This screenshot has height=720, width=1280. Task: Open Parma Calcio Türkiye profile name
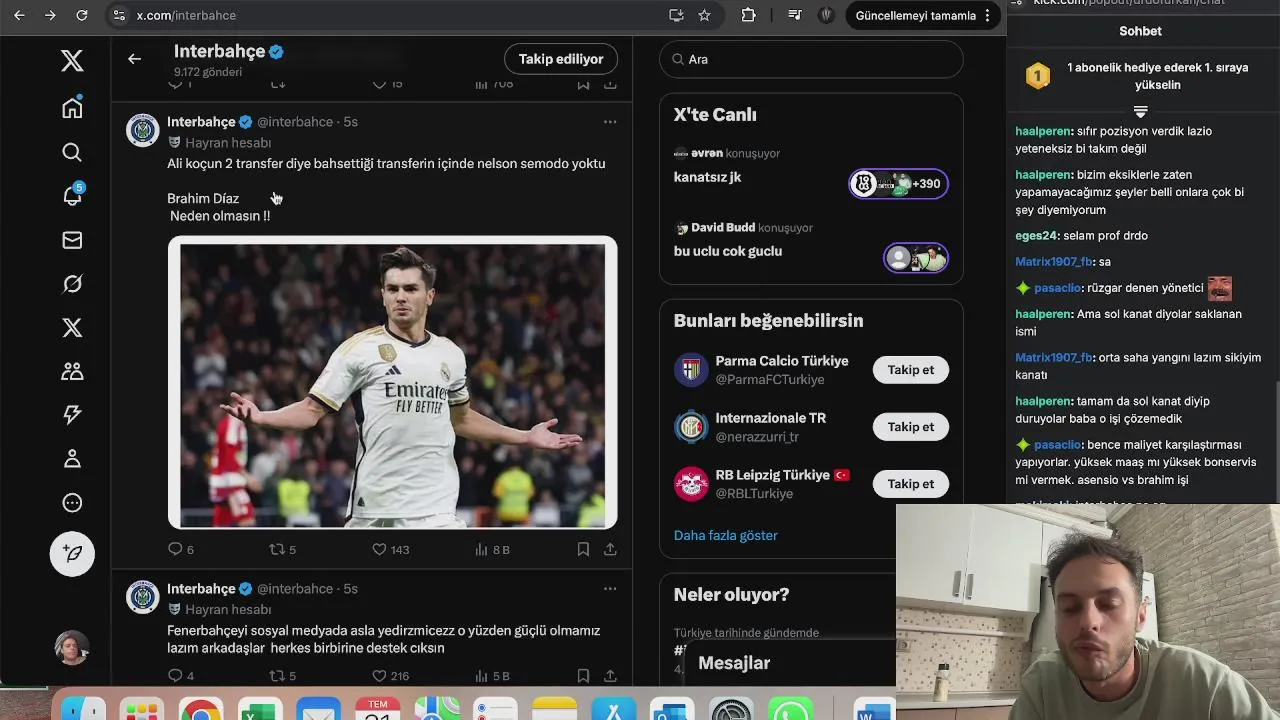(782, 361)
